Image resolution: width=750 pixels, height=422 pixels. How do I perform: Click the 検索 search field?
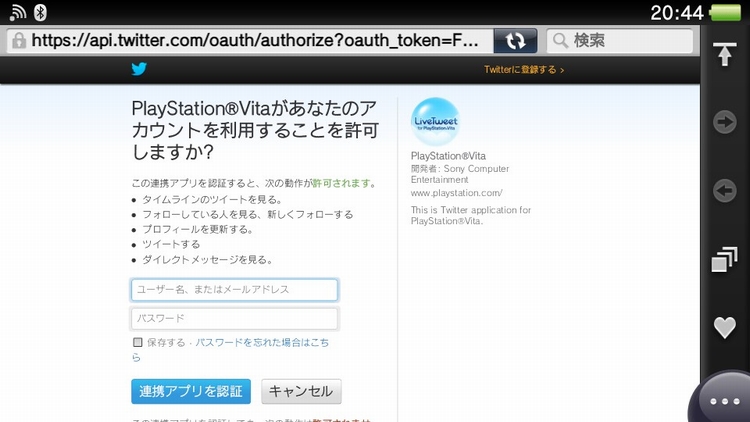click(620, 41)
